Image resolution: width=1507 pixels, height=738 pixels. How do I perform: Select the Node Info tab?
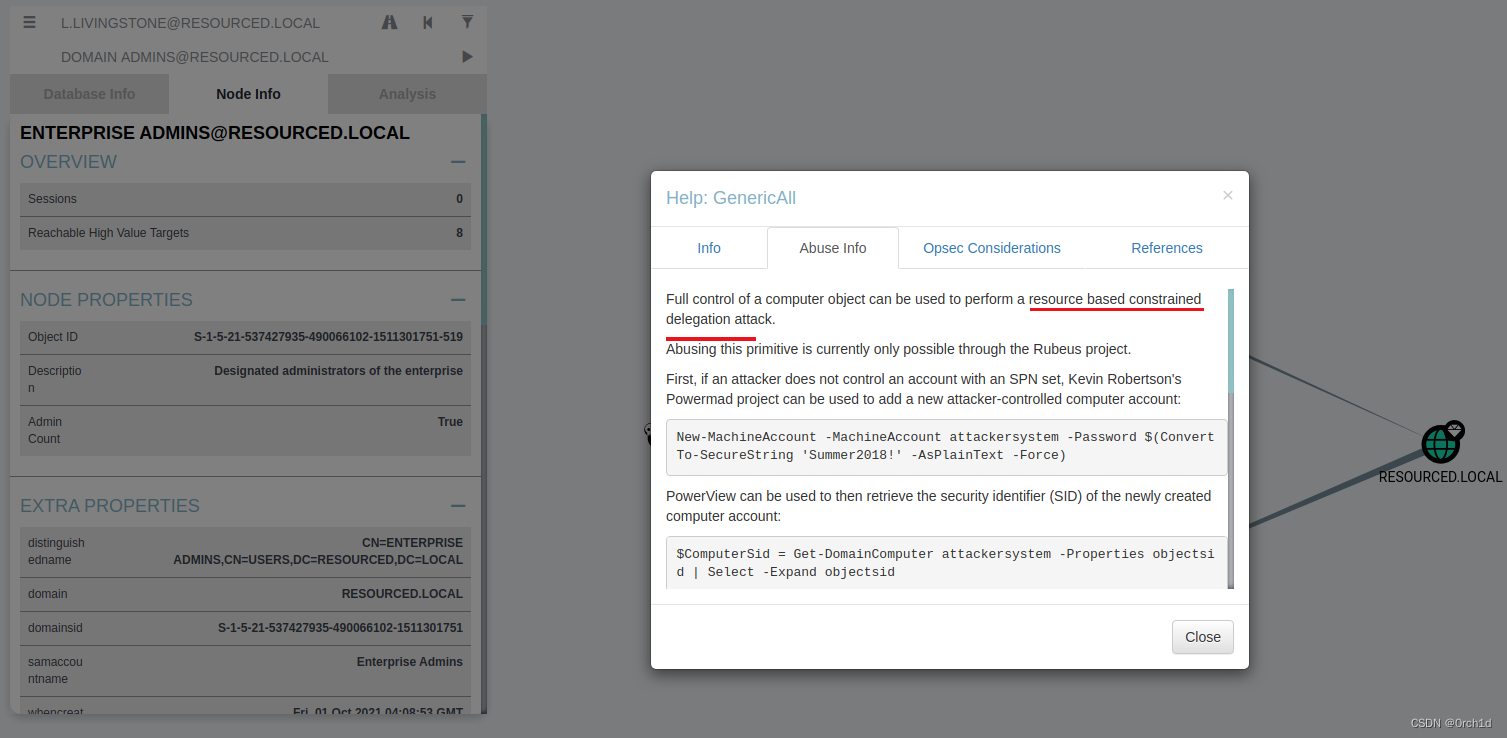[248, 94]
